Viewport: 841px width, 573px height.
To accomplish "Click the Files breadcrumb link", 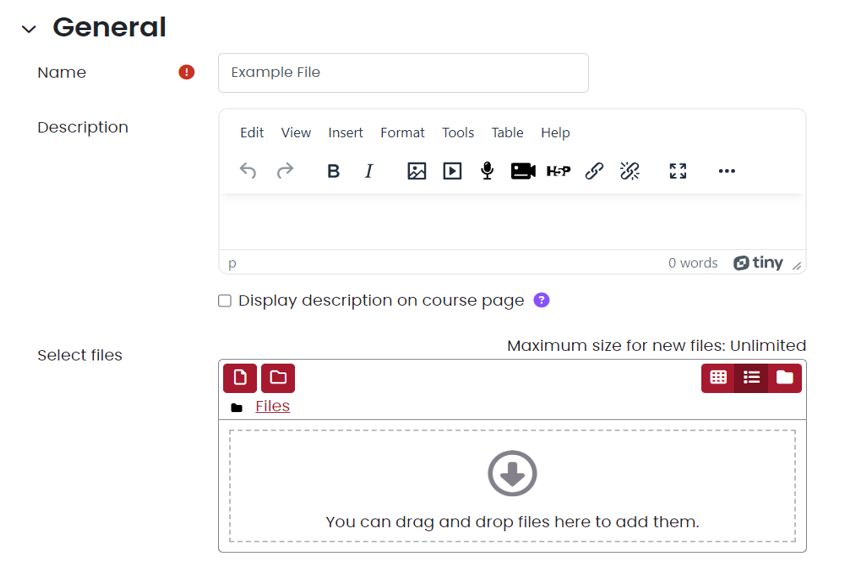I will (272, 406).
